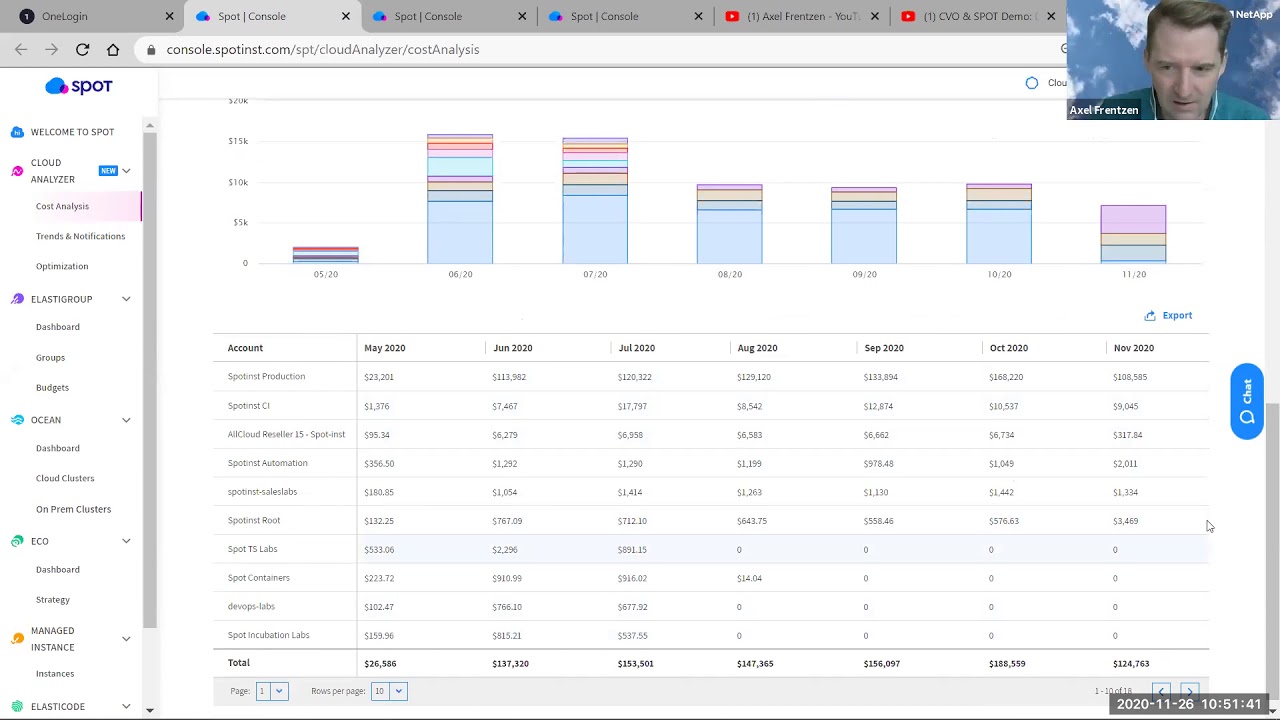The image size is (1280, 720).
Task: Click the browser back arrow
Action: click(21, 49)
